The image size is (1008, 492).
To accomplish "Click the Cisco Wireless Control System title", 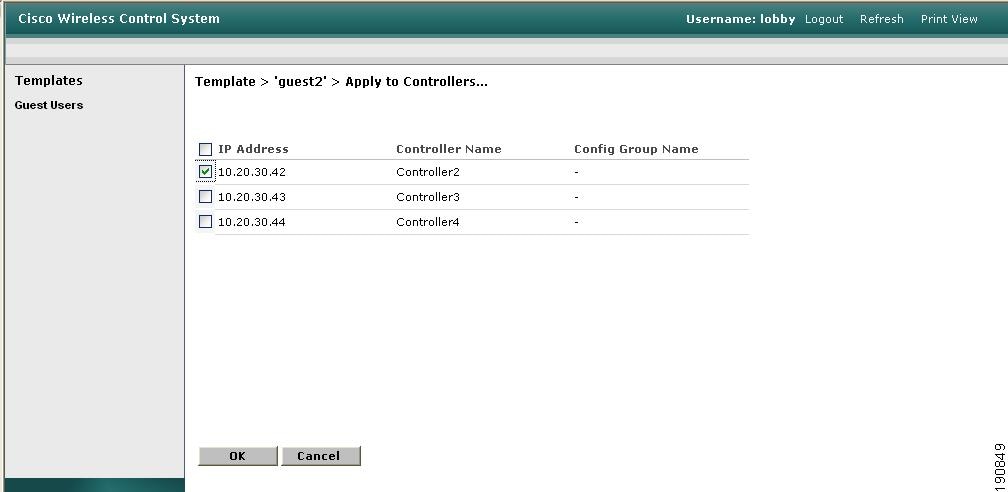I will coord(119,19).
